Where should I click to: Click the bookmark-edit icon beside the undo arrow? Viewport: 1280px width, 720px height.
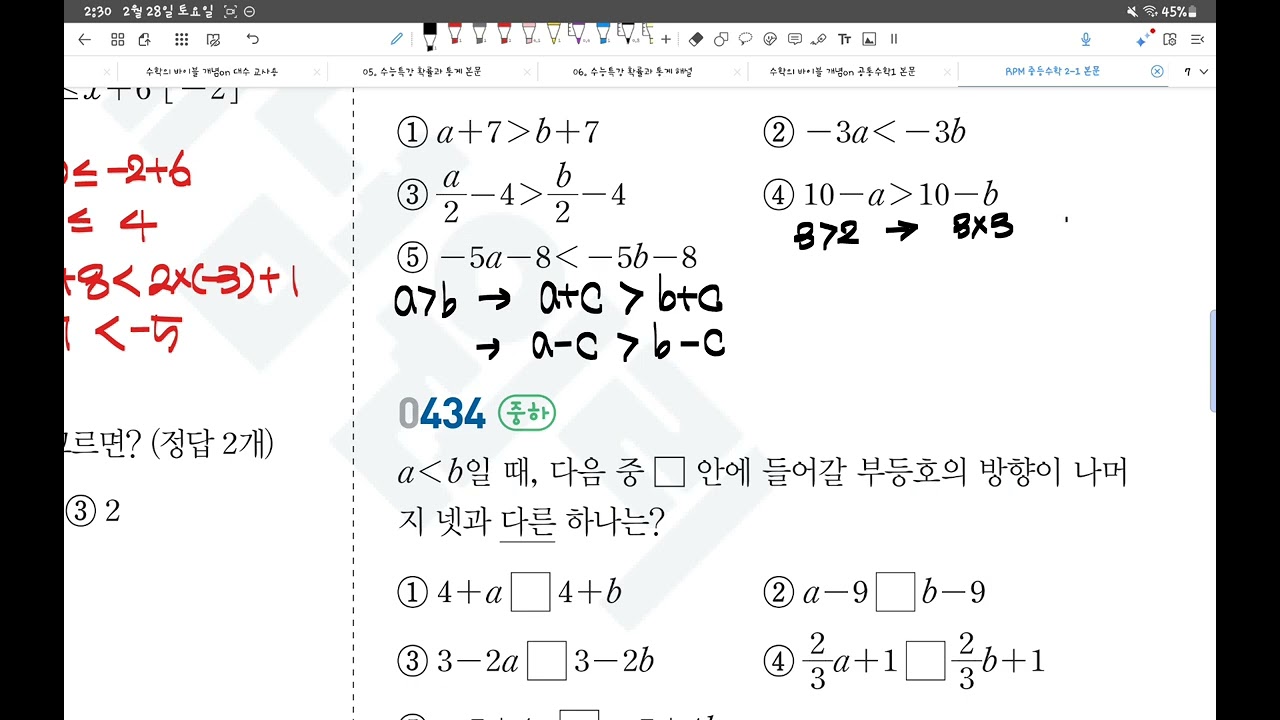pyautogui.click(x=213, y=40)
